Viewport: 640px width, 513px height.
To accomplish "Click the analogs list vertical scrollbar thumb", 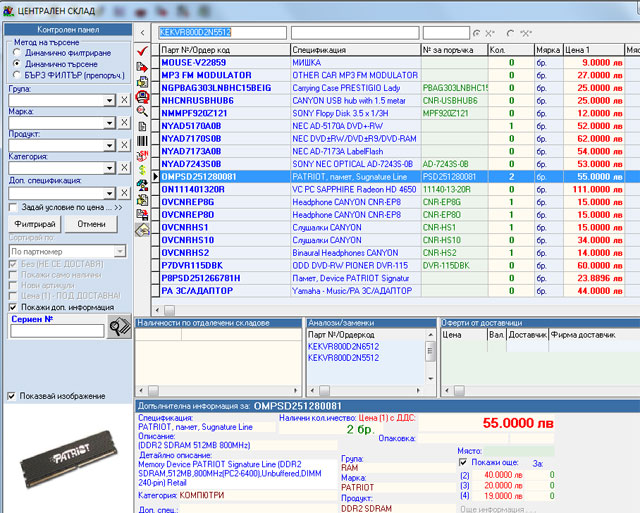I will click(430, 352).
